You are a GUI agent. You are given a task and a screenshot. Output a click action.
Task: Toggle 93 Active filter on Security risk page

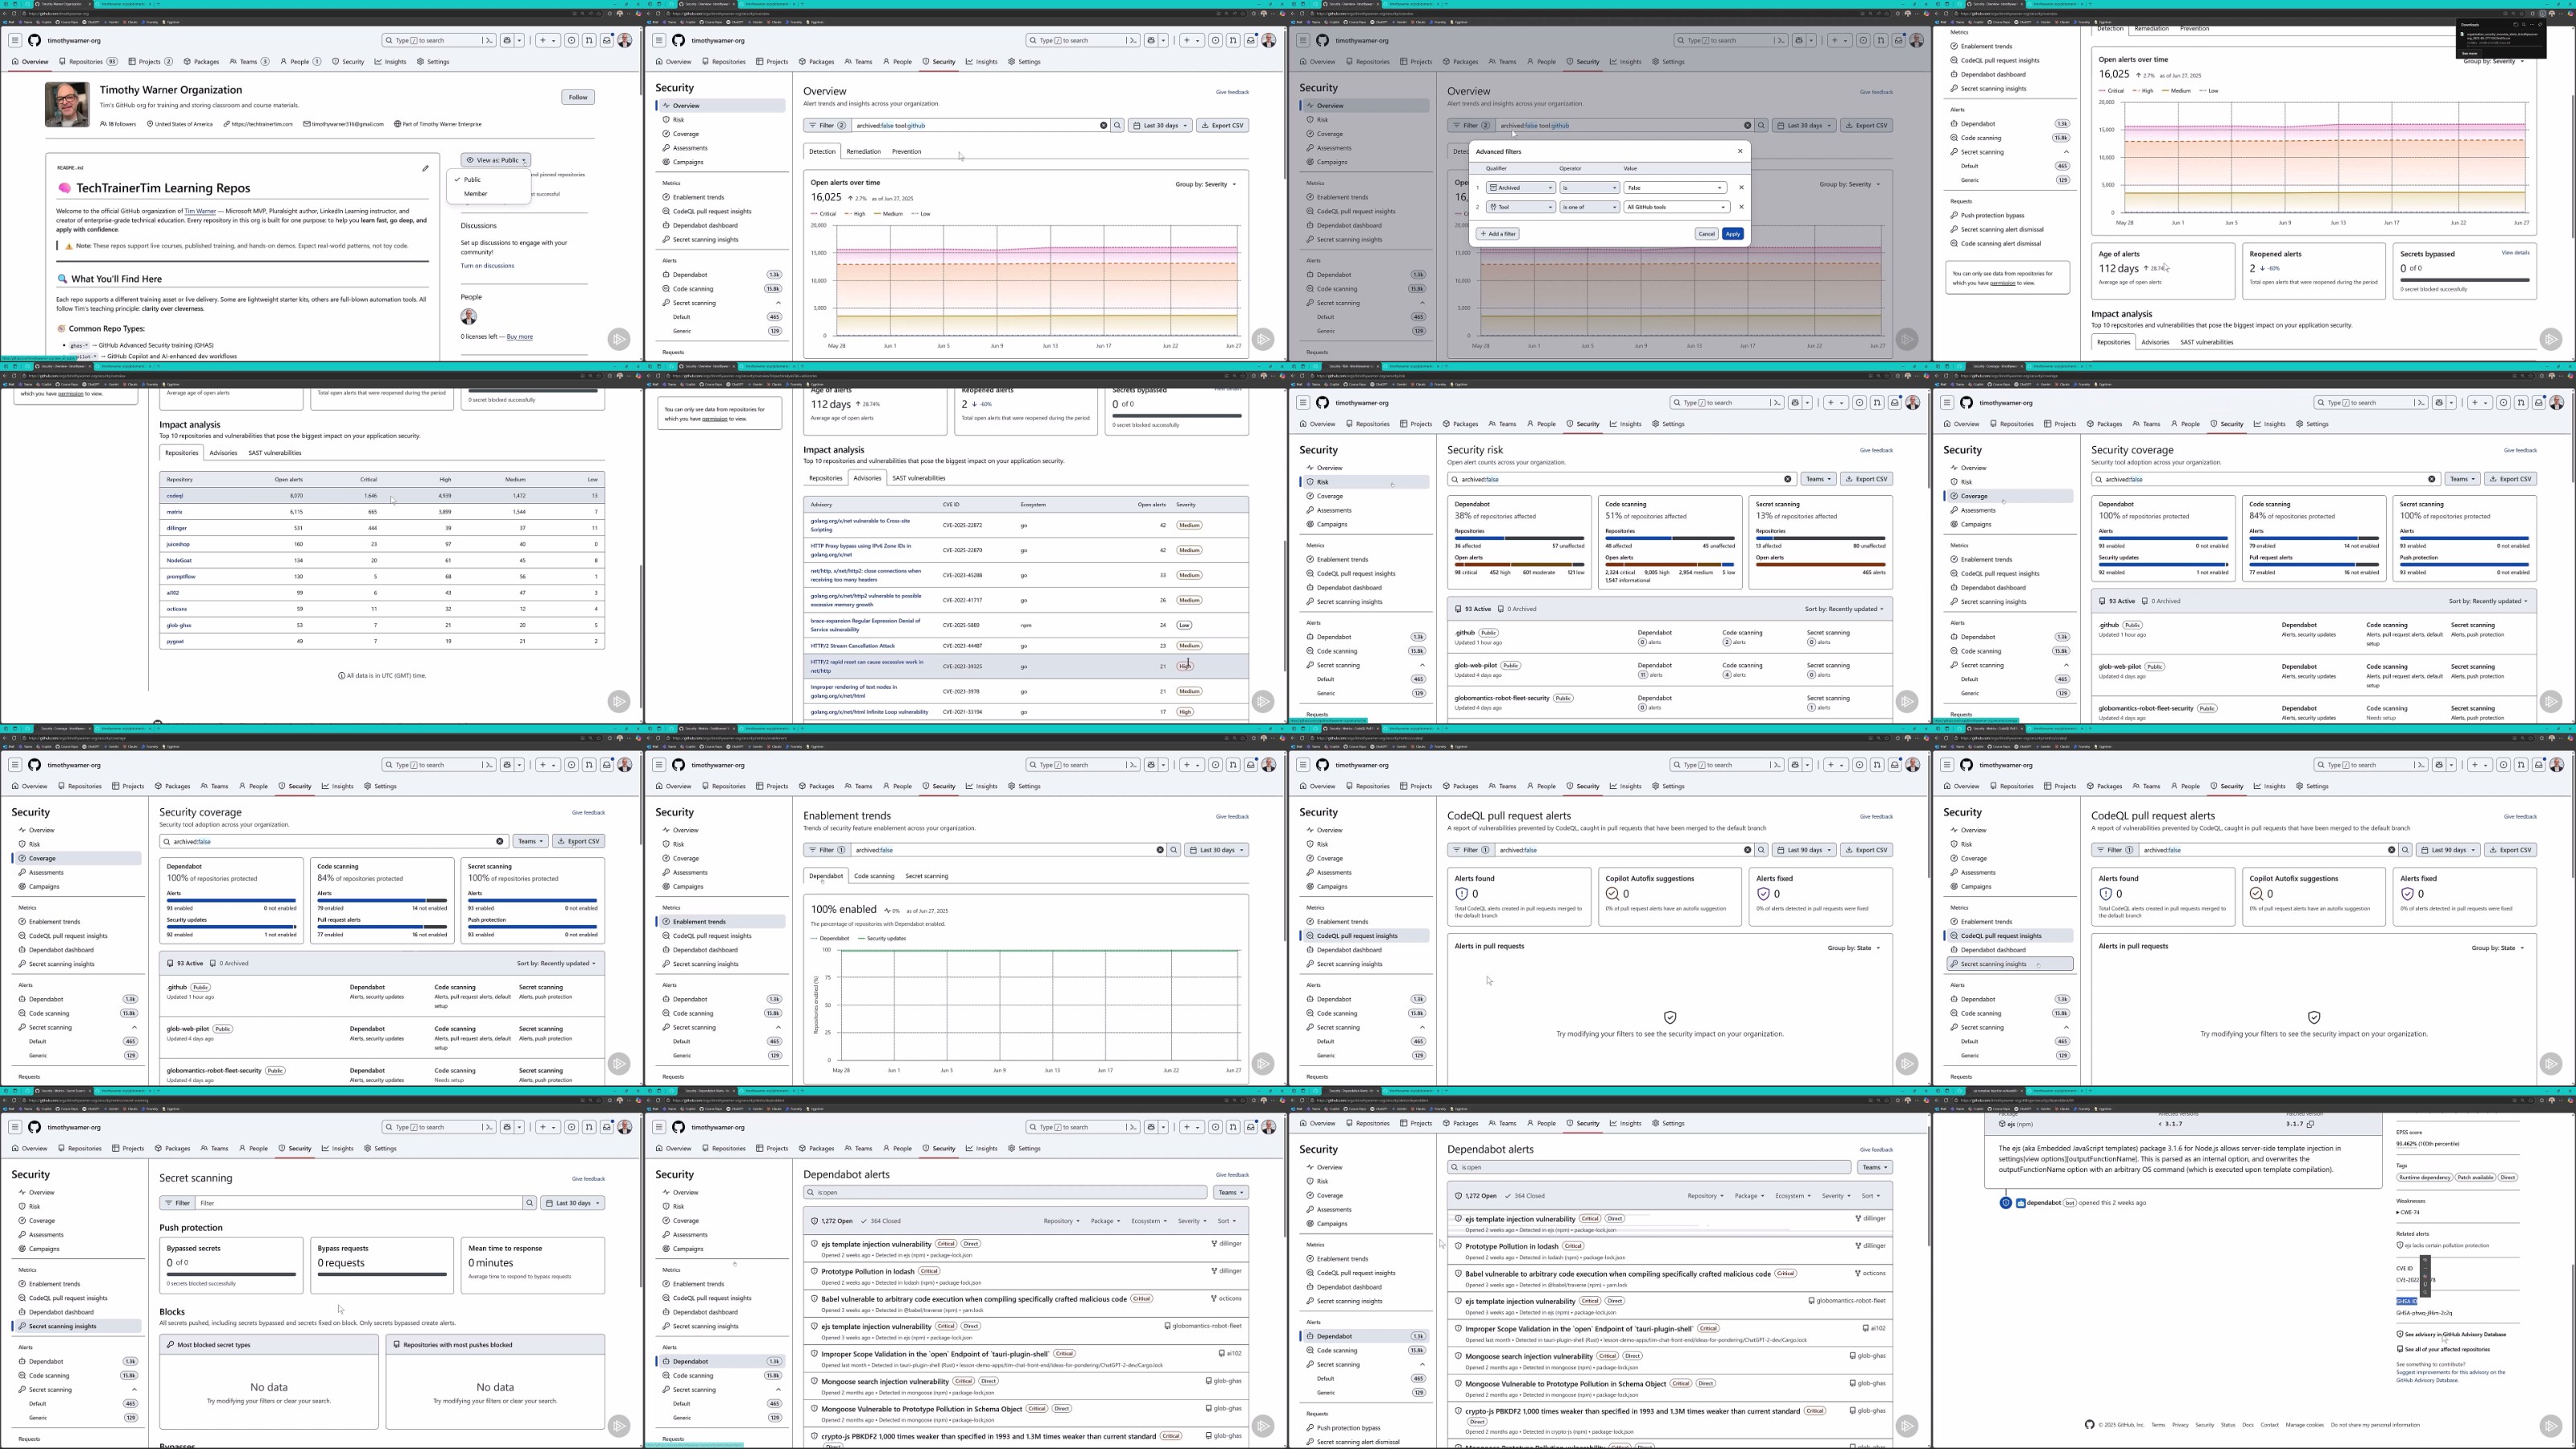[1473, 609]
